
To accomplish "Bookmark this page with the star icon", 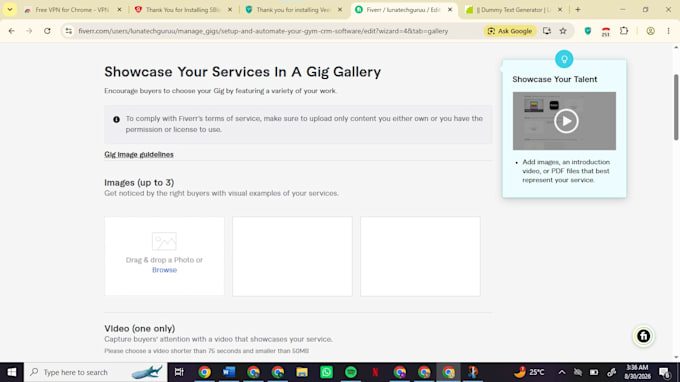I will (563, 31).
